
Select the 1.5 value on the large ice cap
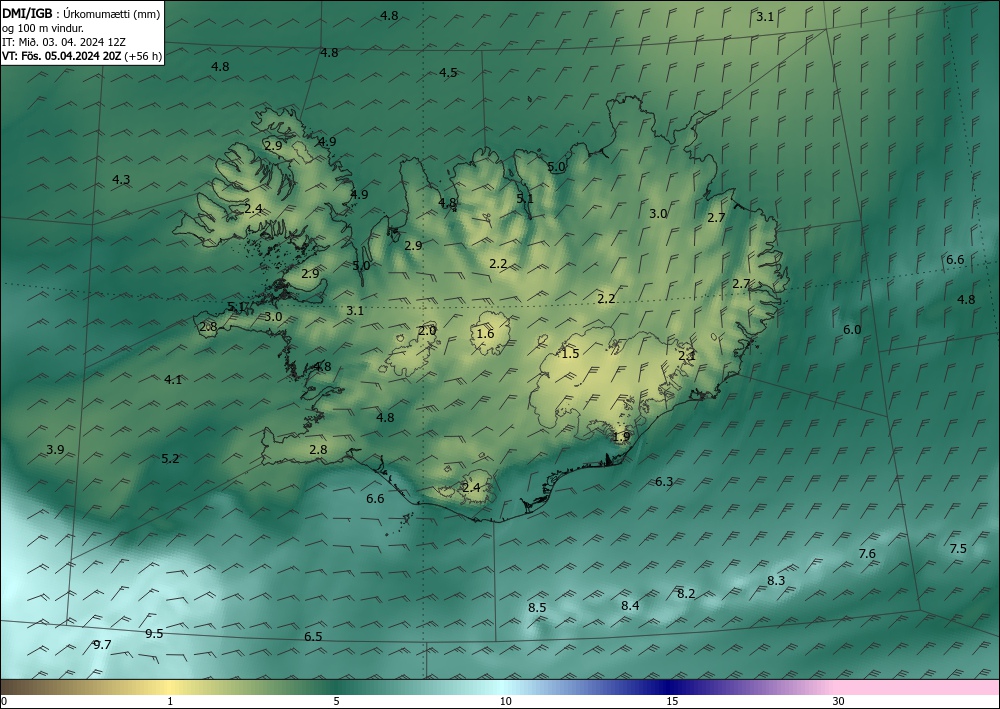pyautogui.click(x=570, y=353)
